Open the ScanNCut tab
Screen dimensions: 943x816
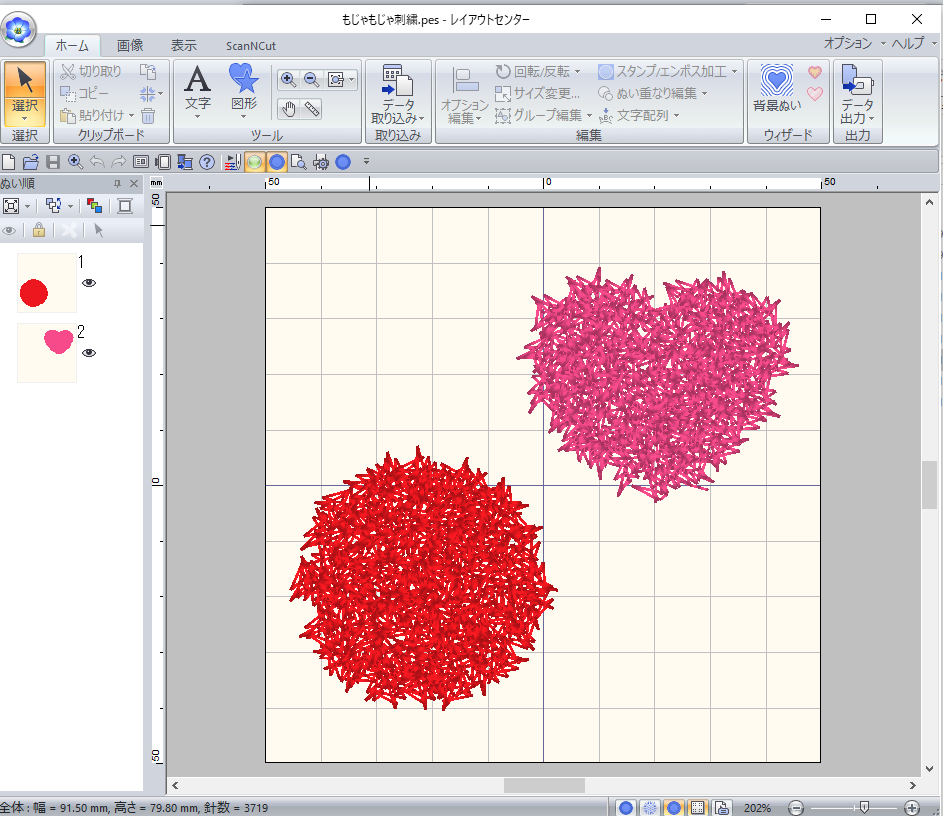pos(250,45)
